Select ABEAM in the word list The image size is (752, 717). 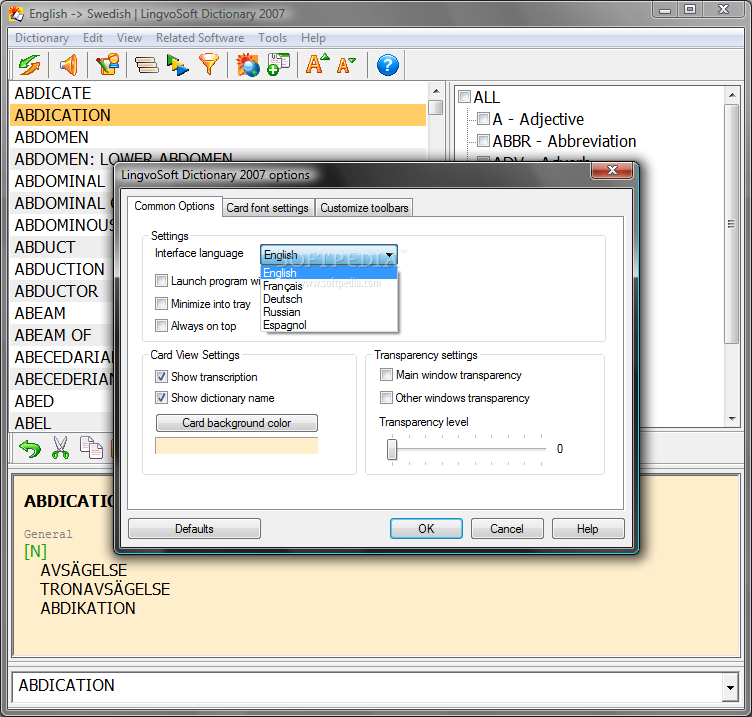tap(62, 313)
